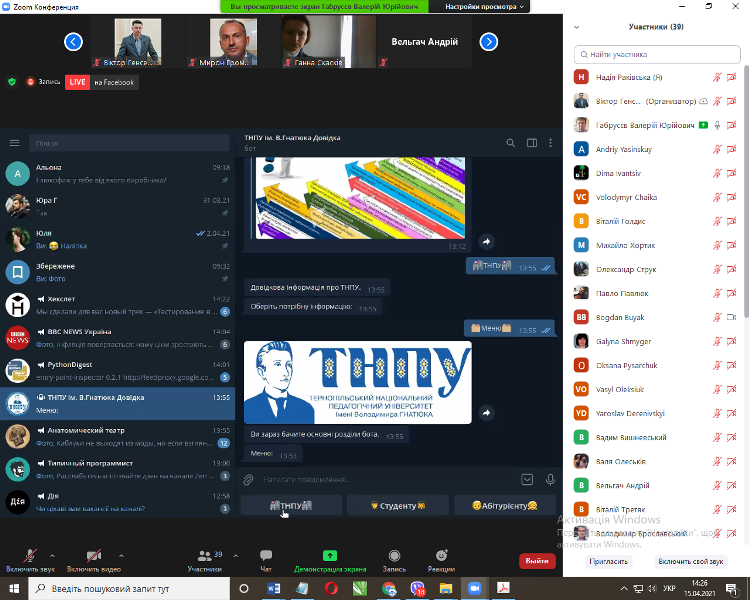Toggle the Запись recording button

(x=394, y=560)
